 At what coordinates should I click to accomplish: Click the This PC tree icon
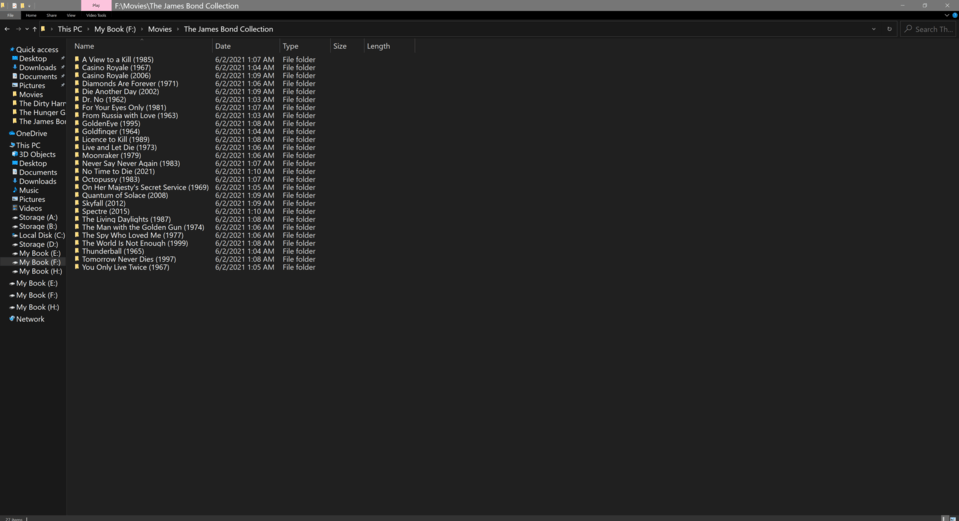tap(12, 146)
